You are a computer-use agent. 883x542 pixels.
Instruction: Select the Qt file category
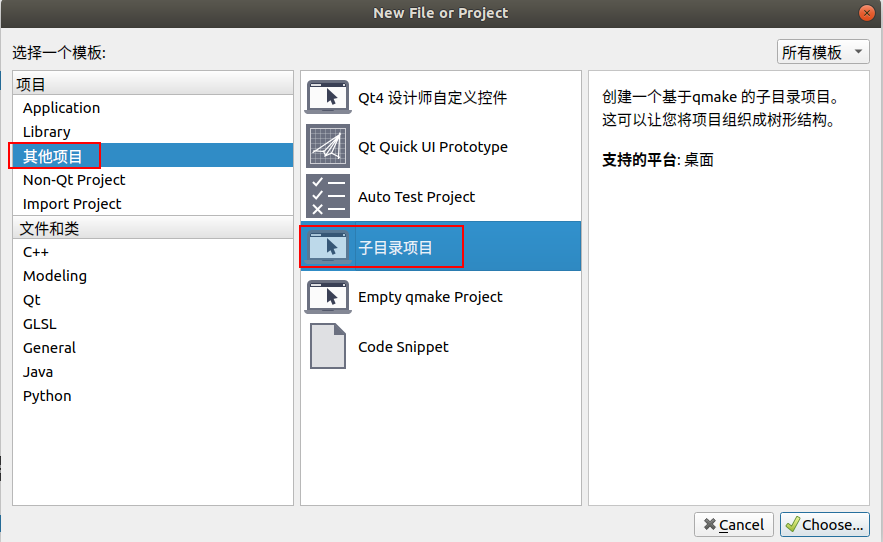(153, 300)
